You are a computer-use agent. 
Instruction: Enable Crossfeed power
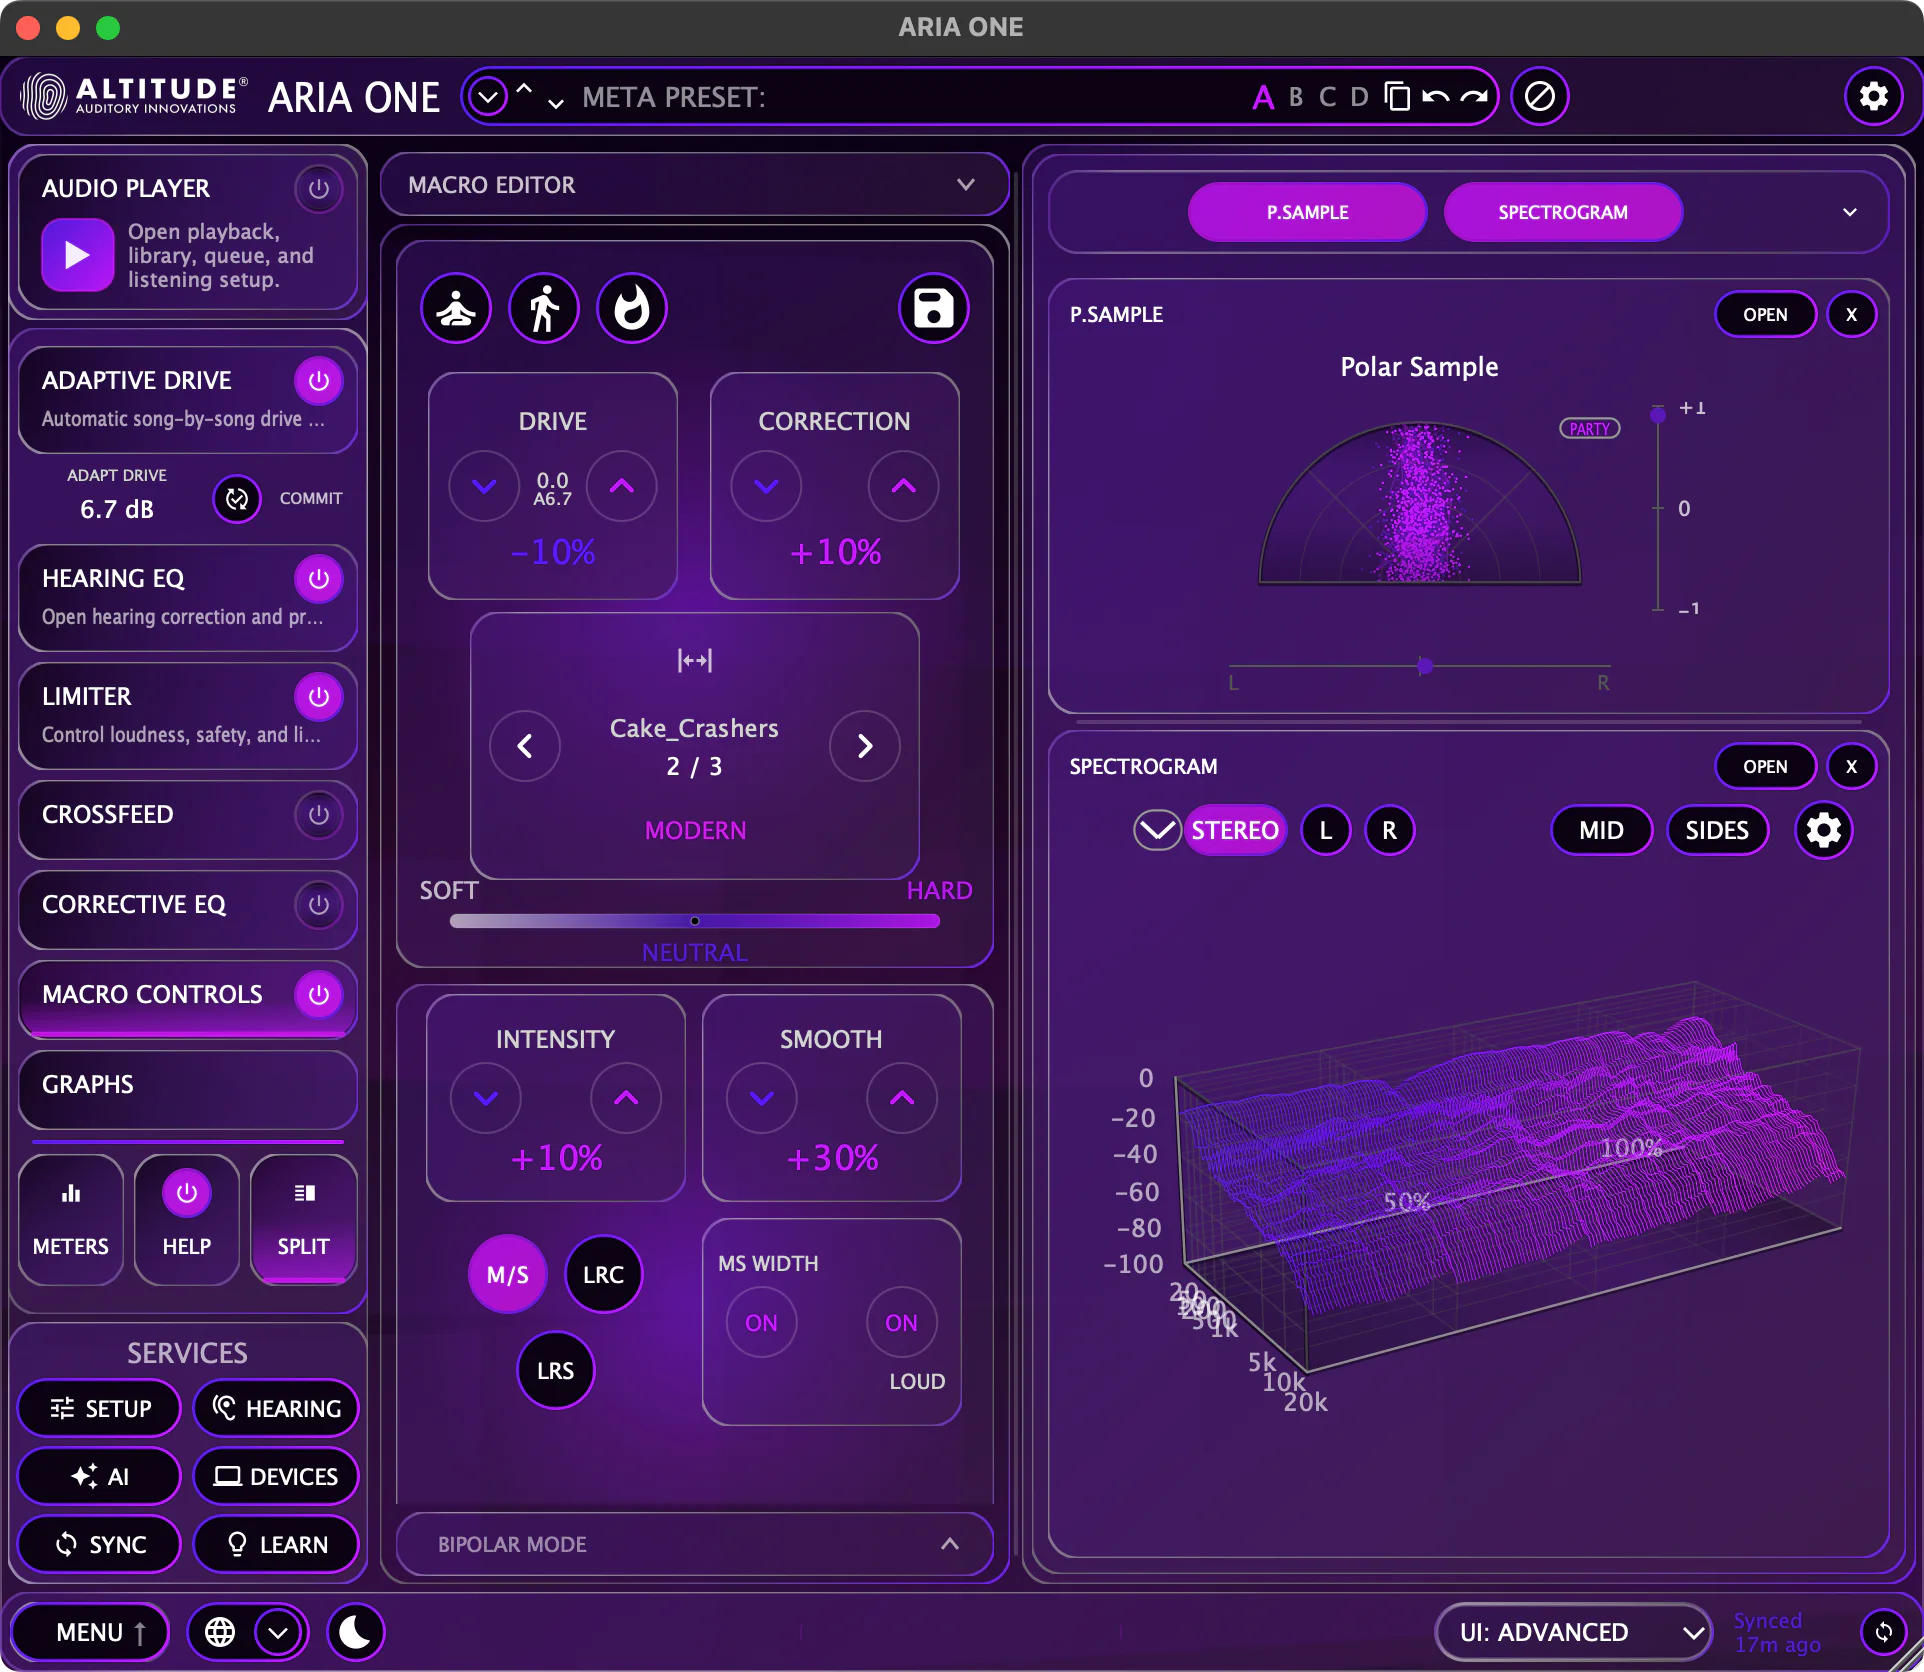319,814
